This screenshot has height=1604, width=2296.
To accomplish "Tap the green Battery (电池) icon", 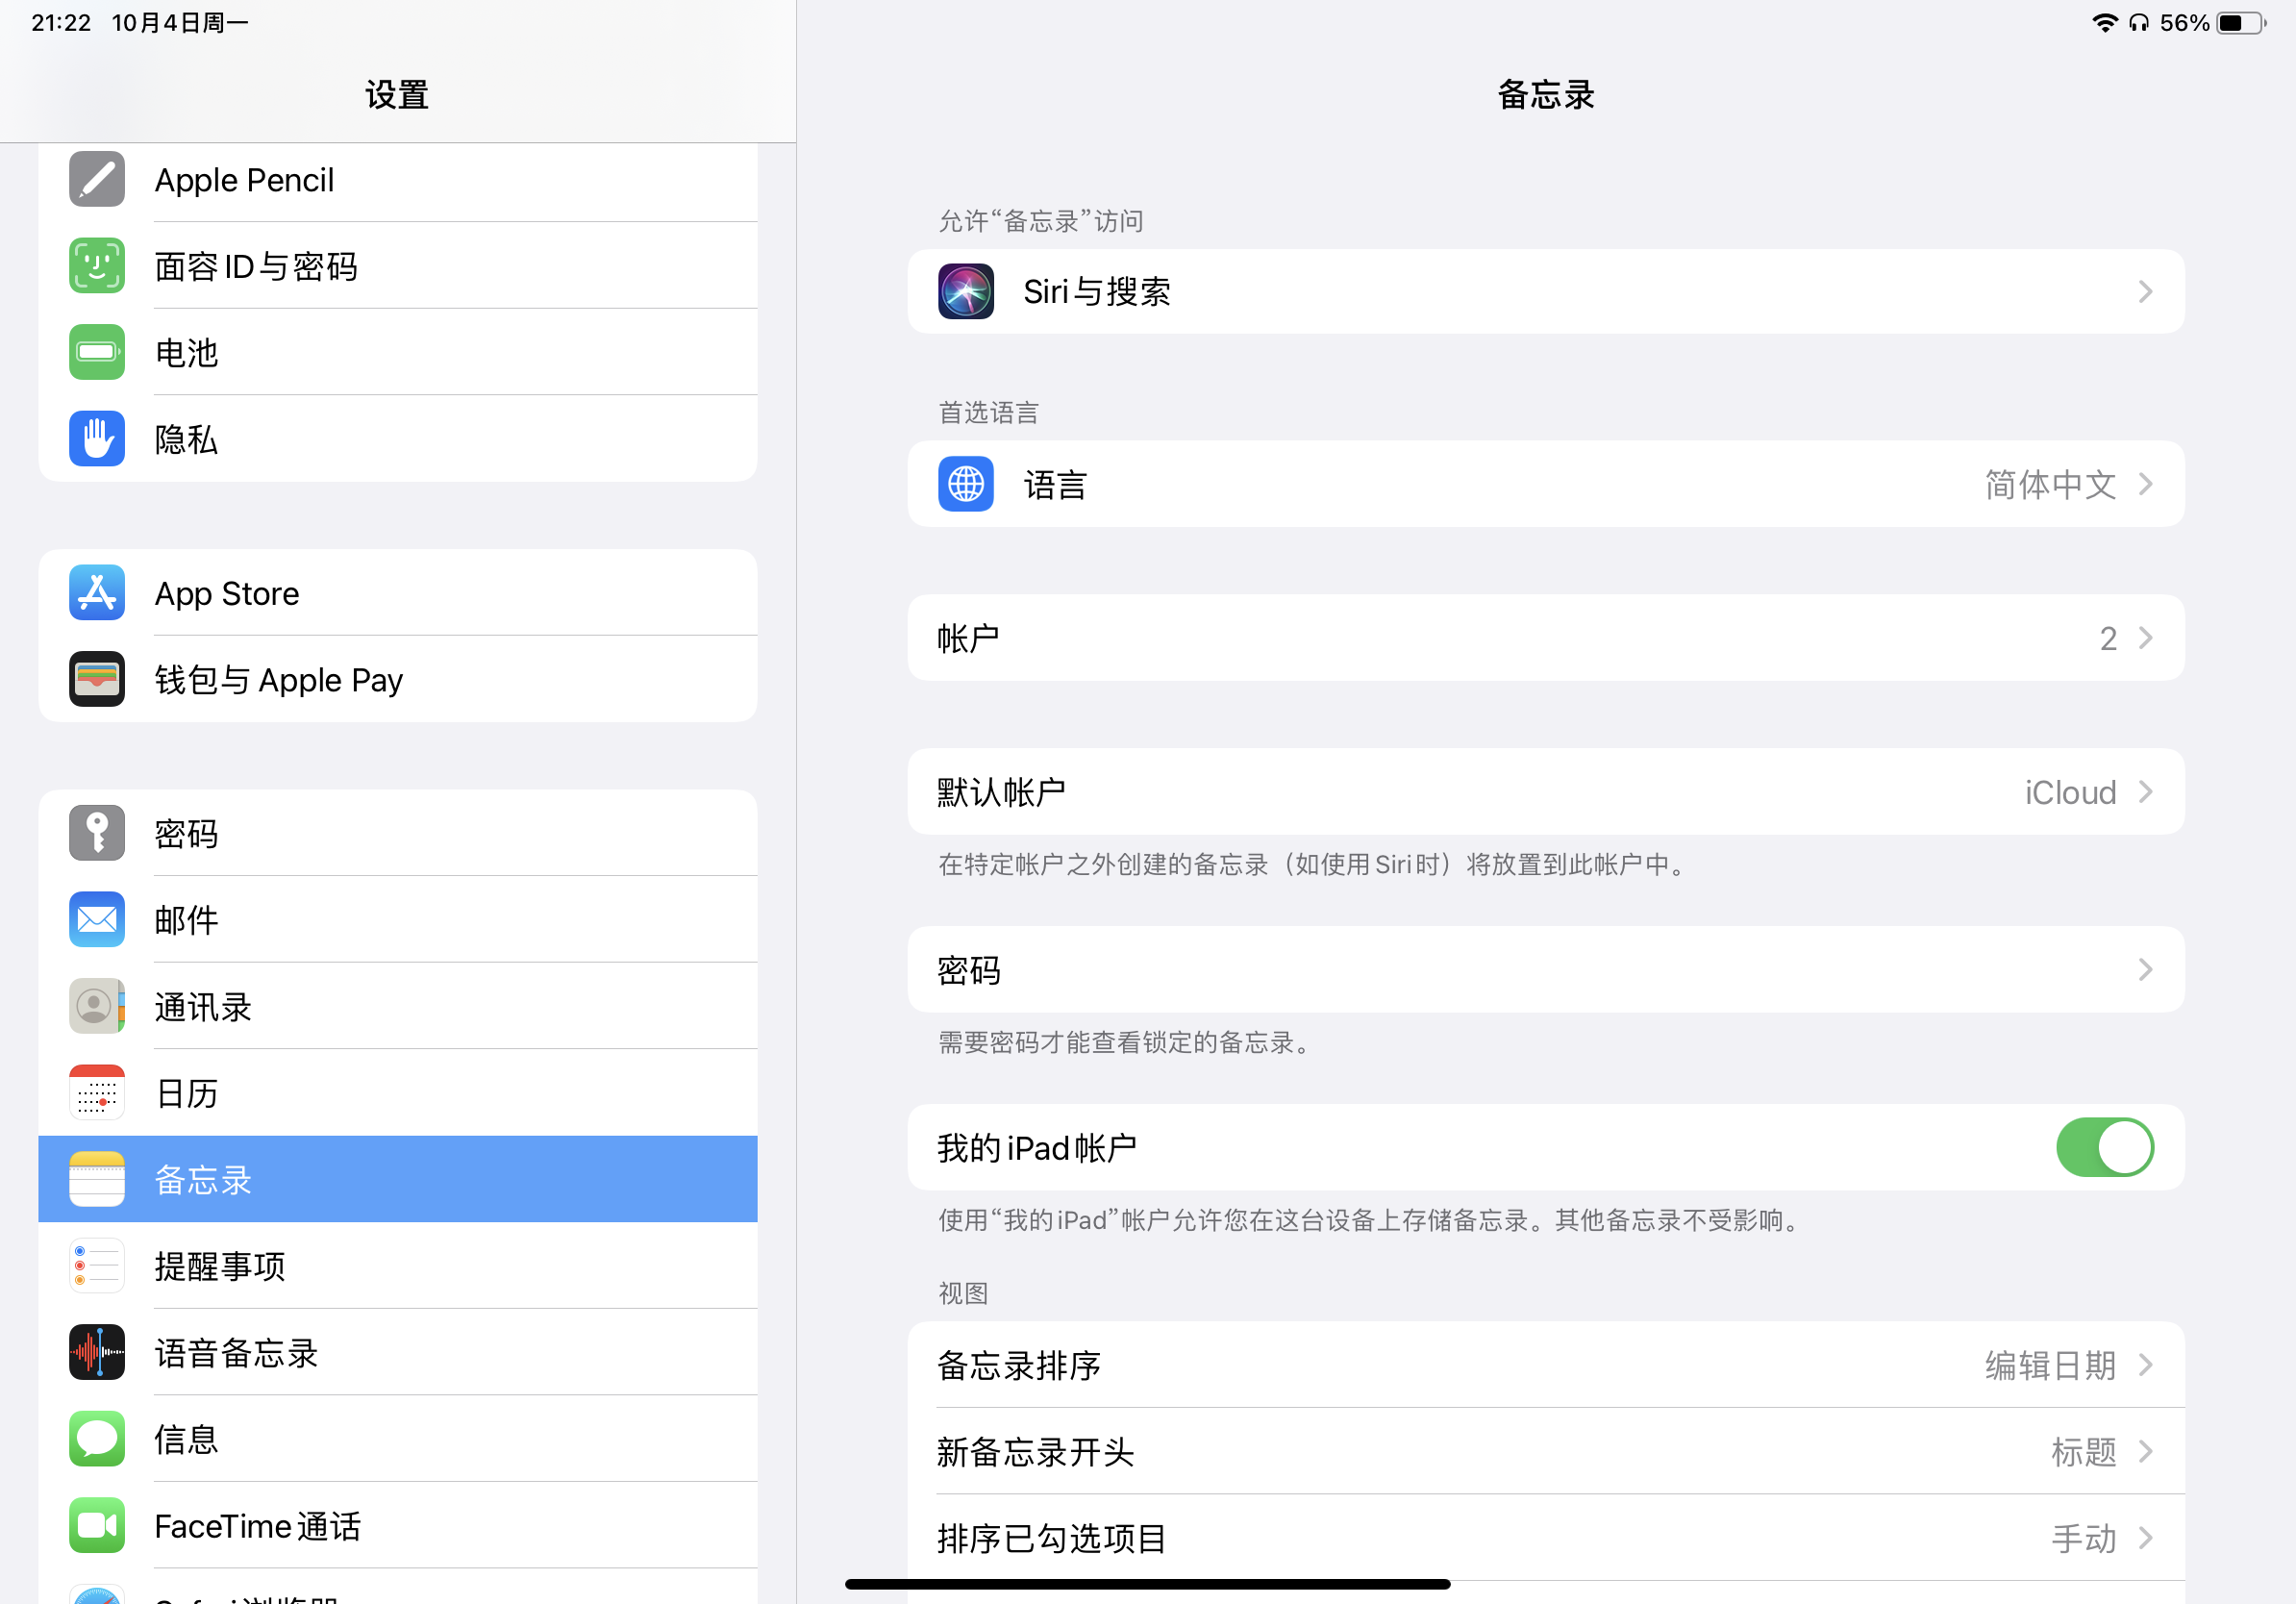I will [97, 352].
